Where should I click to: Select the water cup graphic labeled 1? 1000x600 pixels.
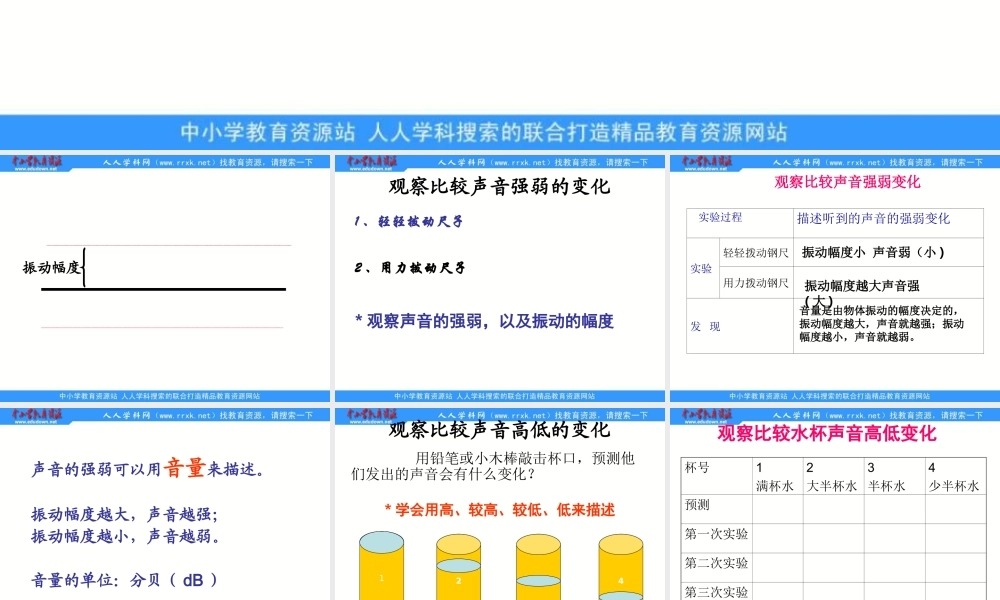coord(380,565)
